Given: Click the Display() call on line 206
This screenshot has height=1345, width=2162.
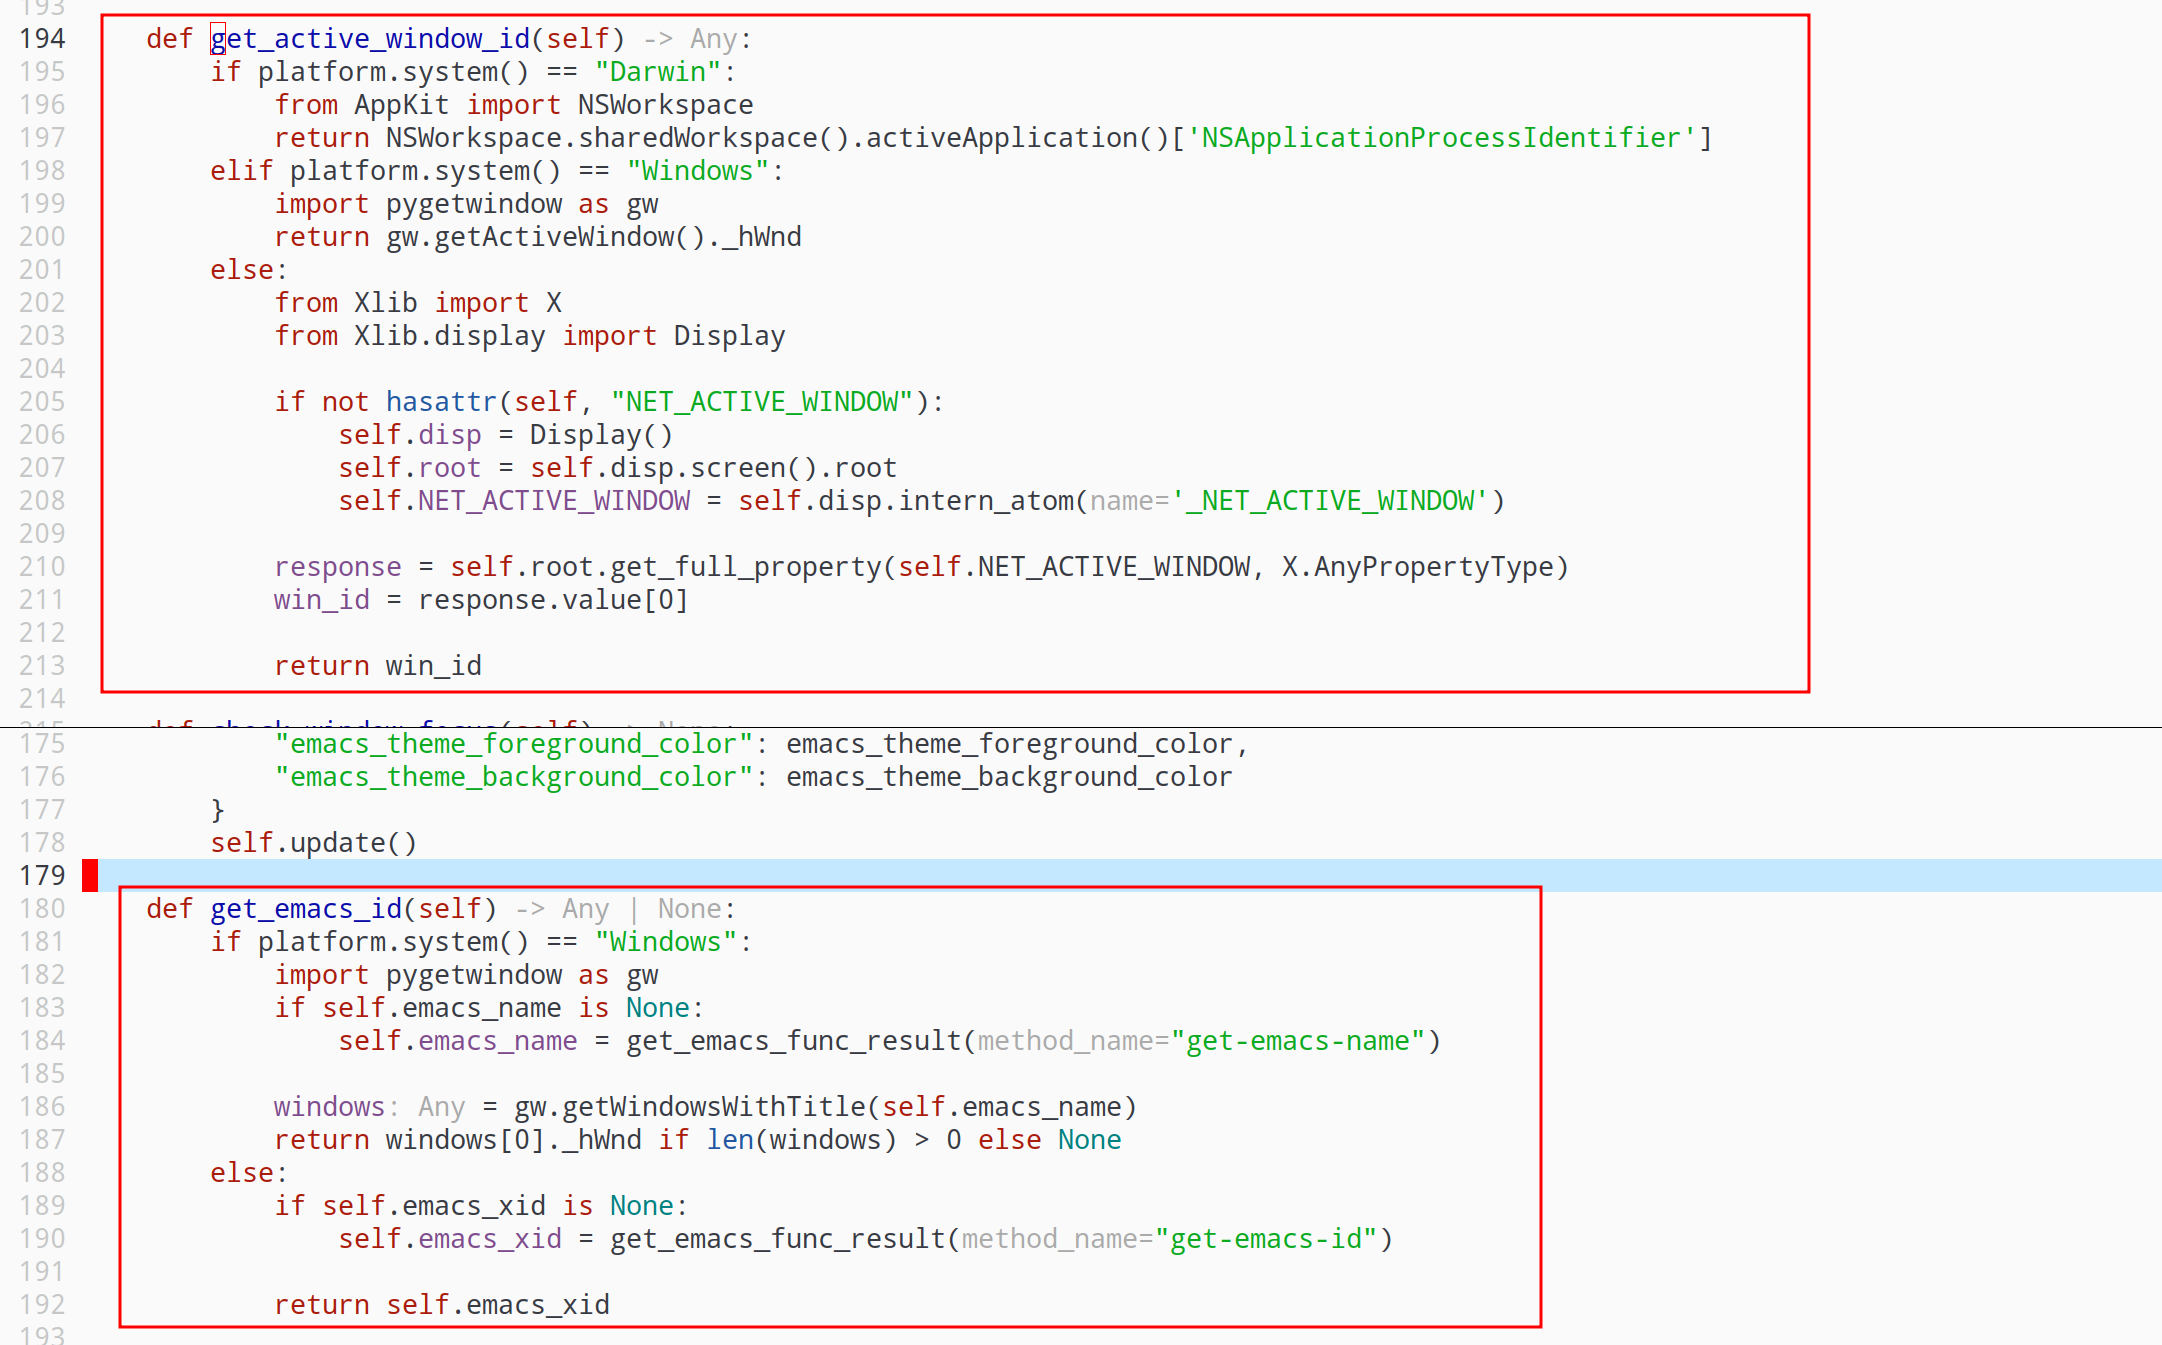Looking at the screenshot, I should pyautogui.click(x=602, y=434).
